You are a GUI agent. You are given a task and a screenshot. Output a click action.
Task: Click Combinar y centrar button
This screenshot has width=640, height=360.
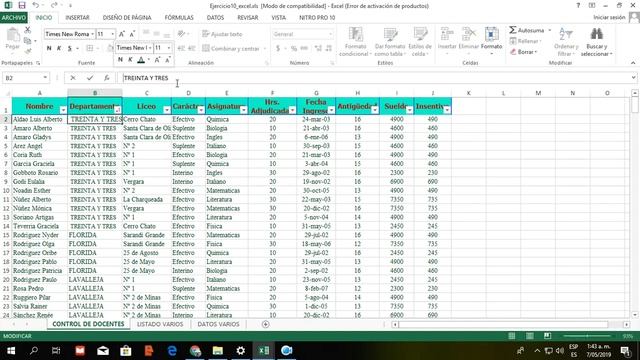[x=231, y=49]
